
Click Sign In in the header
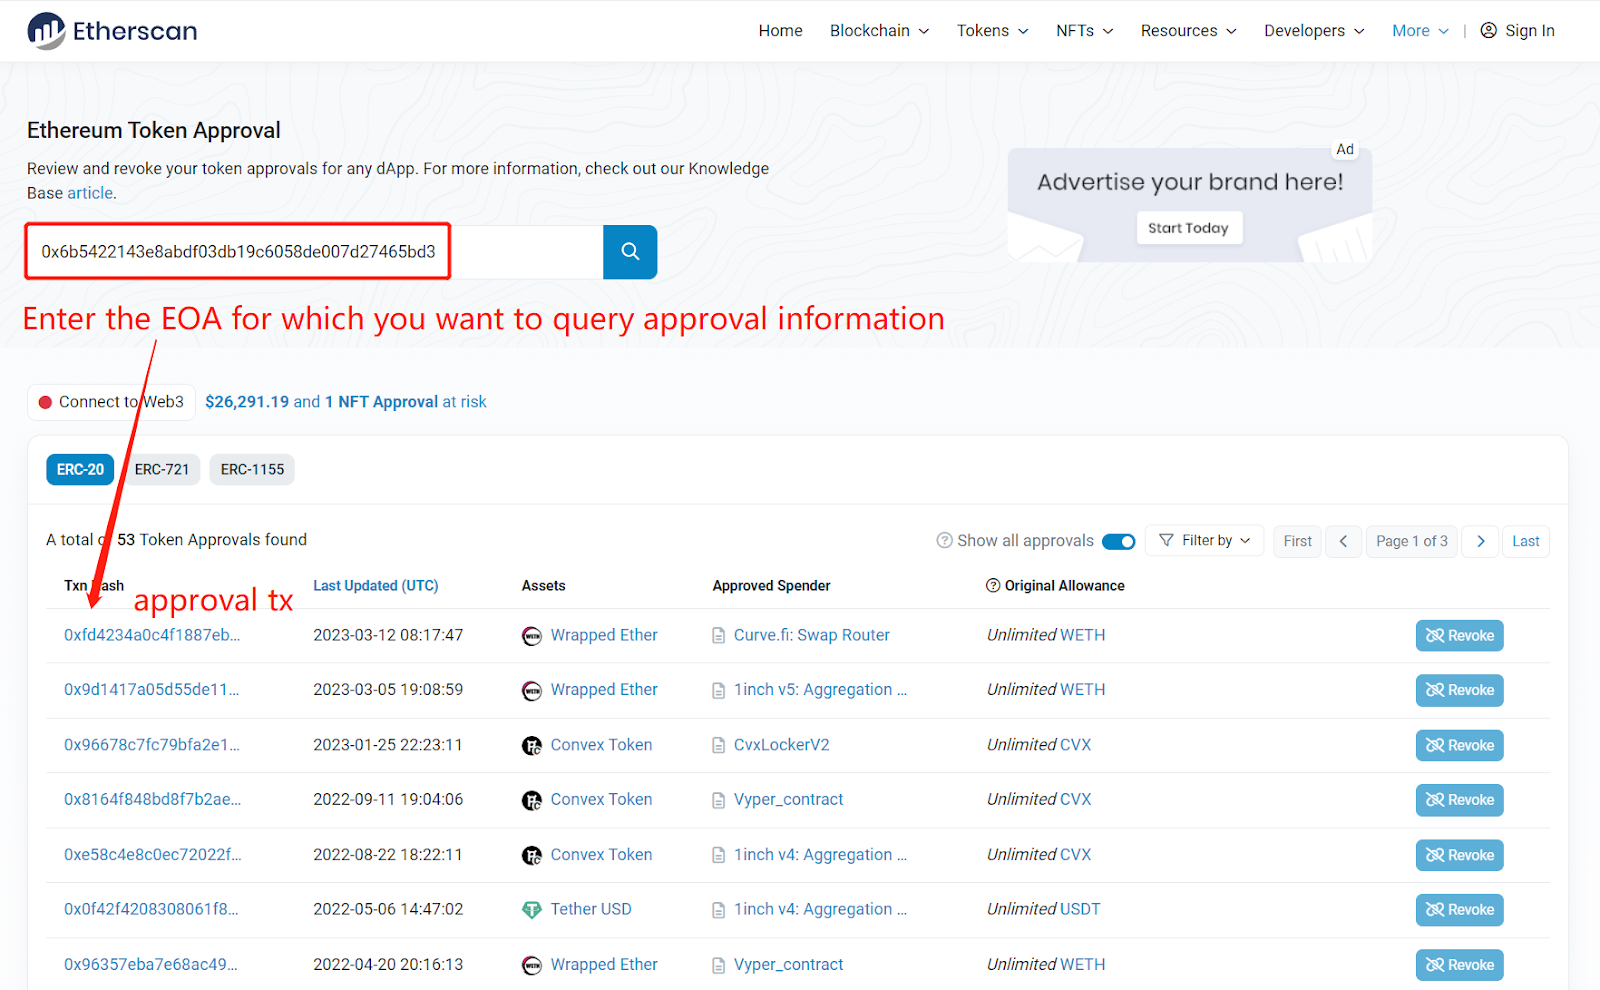1517,31
